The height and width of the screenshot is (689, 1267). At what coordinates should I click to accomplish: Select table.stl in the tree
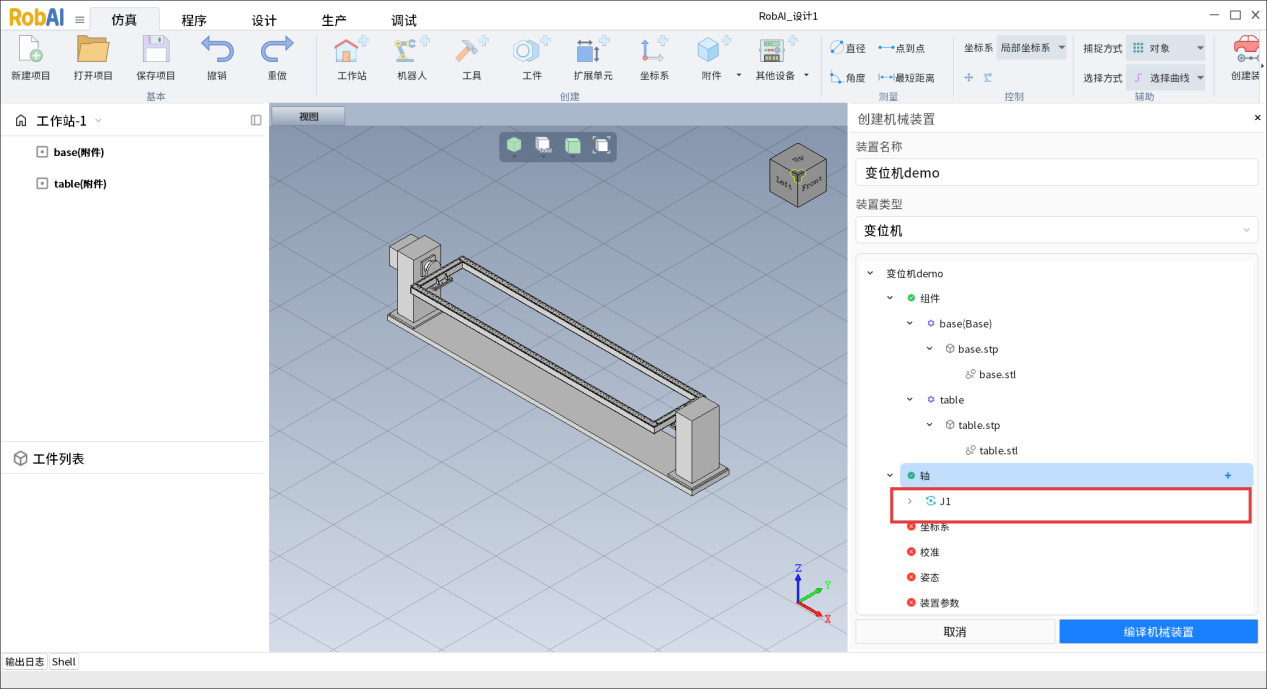[998, 450]
